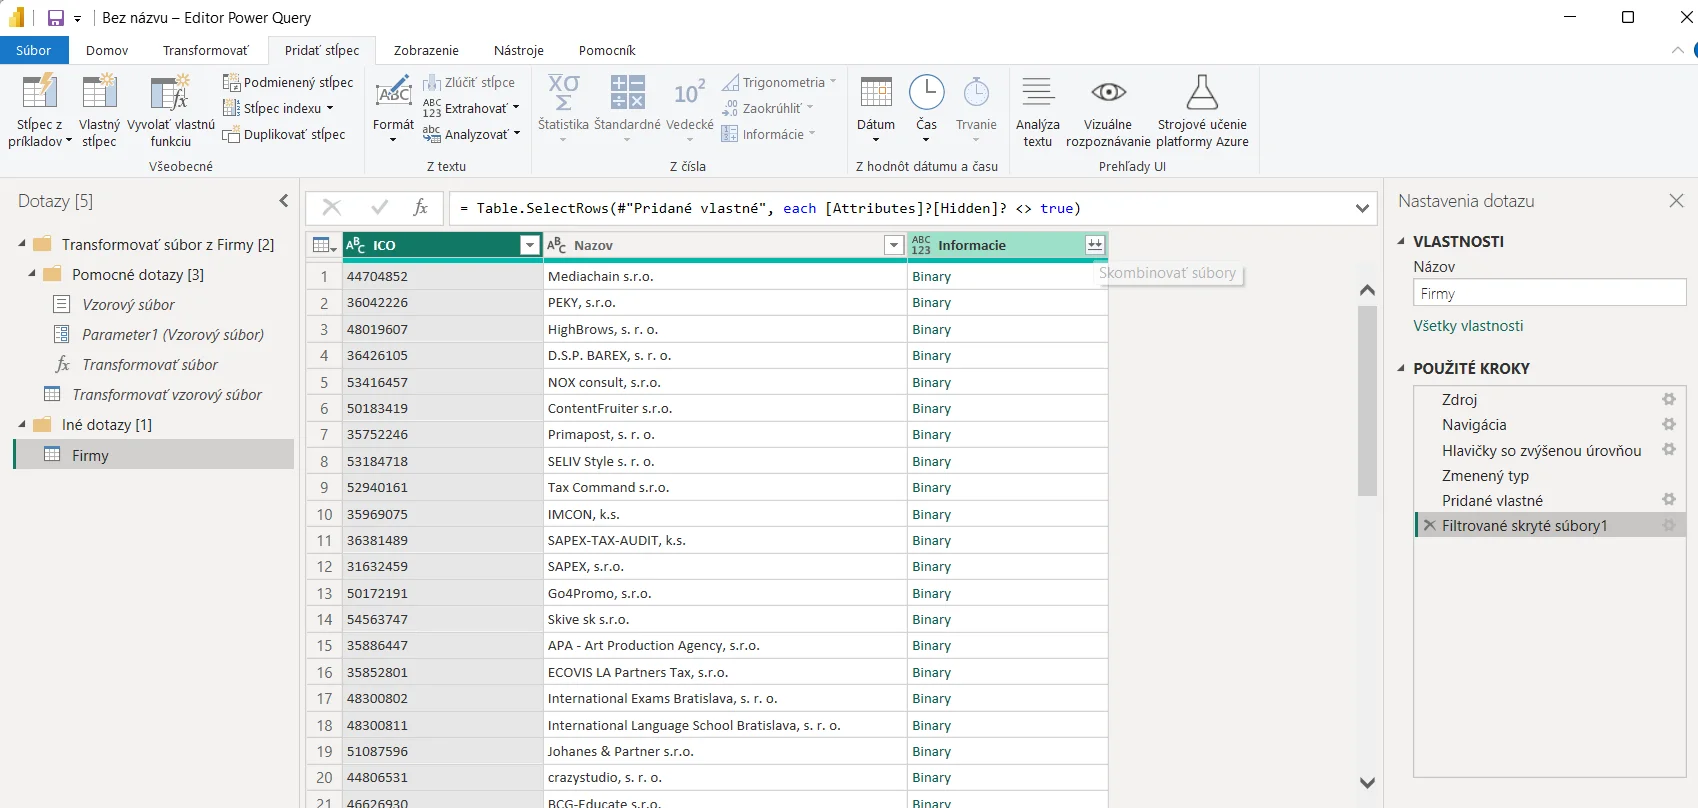Viewport: 1698px width, 808px height.
Task: Delete Filtrované skryté súbory1 step
Action: tap(1430, 525)
